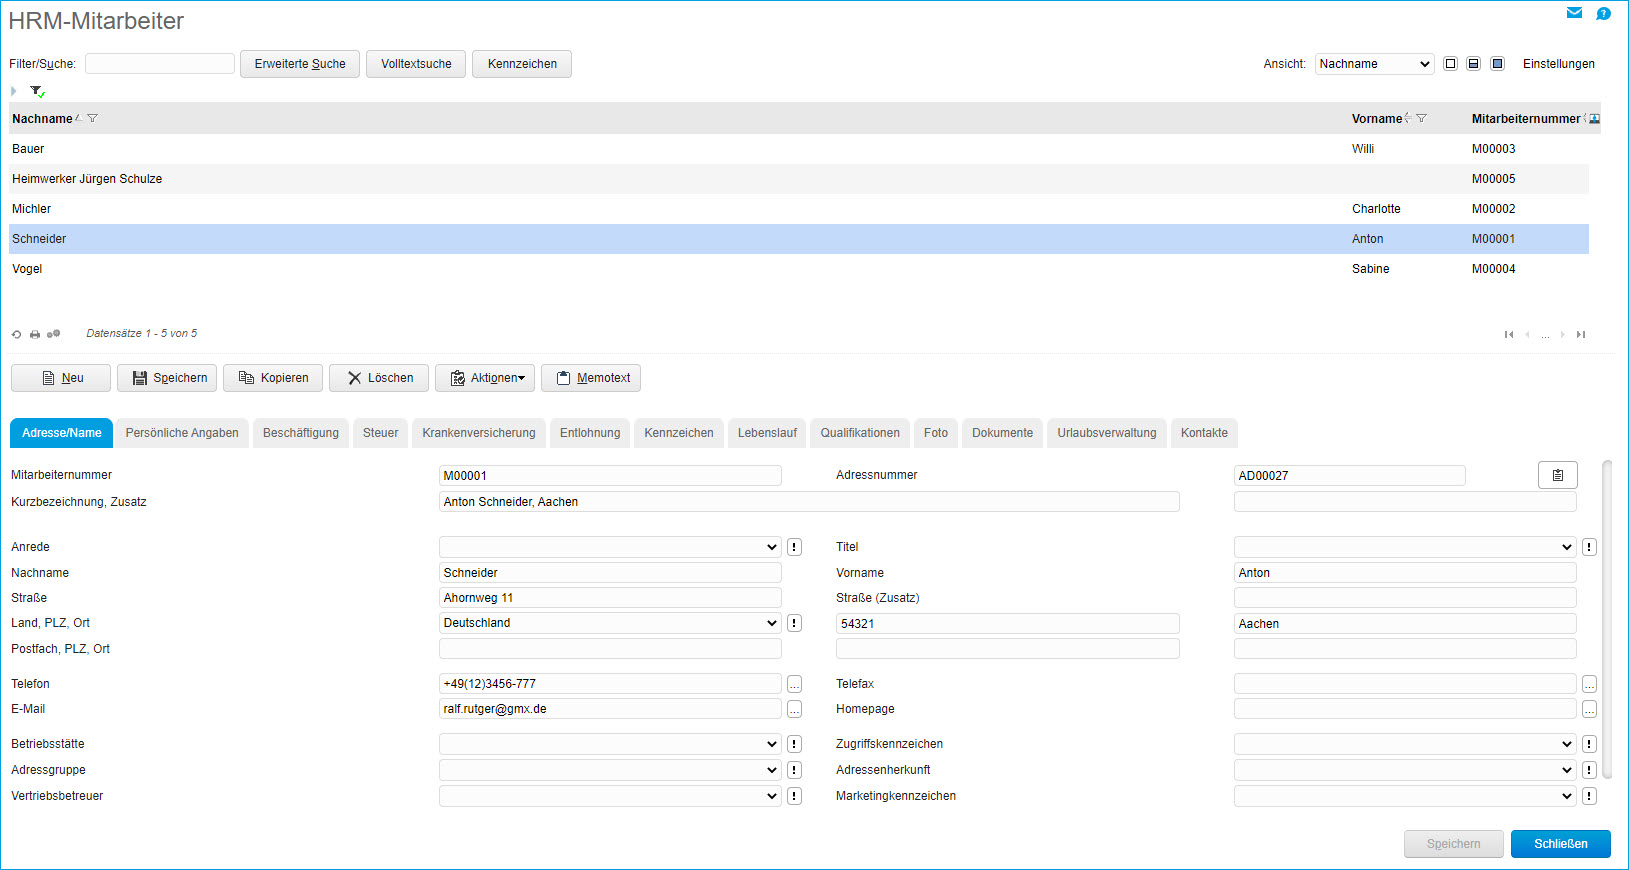This screenshot has width=1629, height=870.
Task: Open the Marketingkennzeichen dropdown
Action: (x=1404, y=796)
